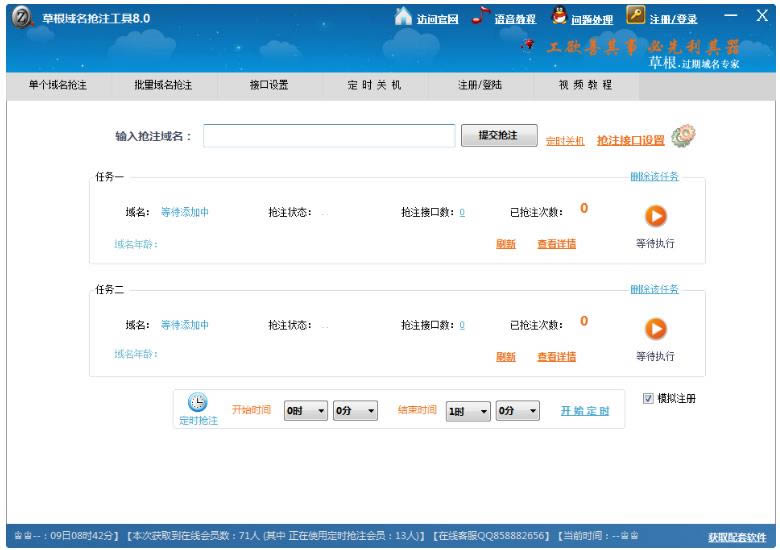Image resolution: width=780 pixels, height=550 pixels.
Task: Click the 问题处理 QQ penguin icon
Action: pyautogui.click(x=558, y=16)
